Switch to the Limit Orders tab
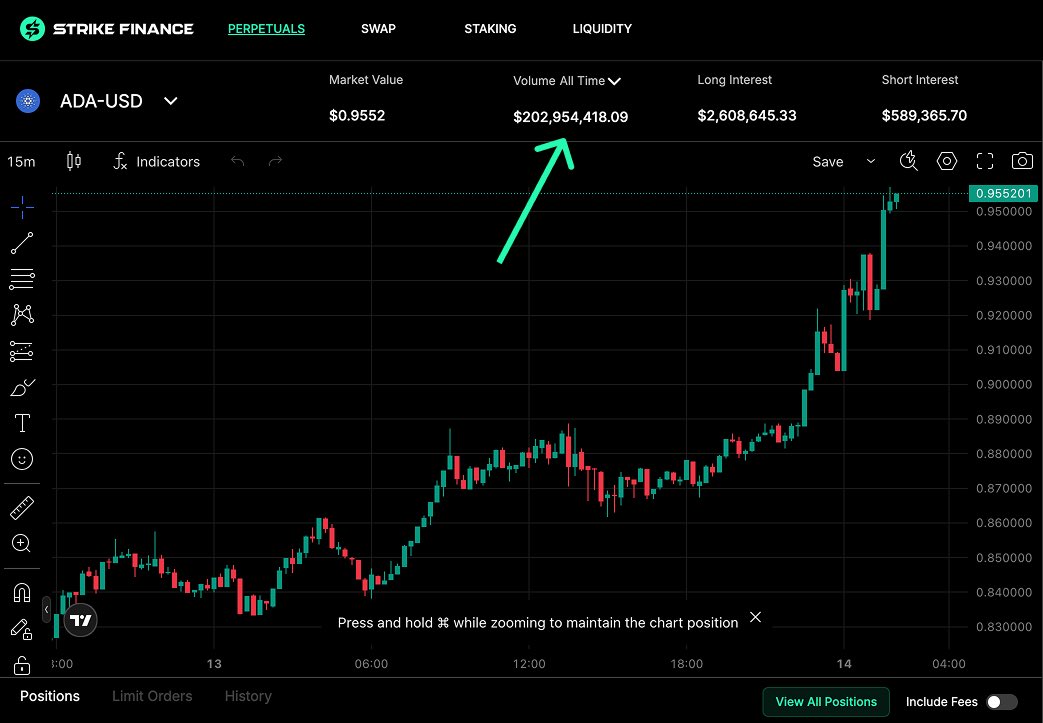The image size is (1043, 723). pos(152,696)
